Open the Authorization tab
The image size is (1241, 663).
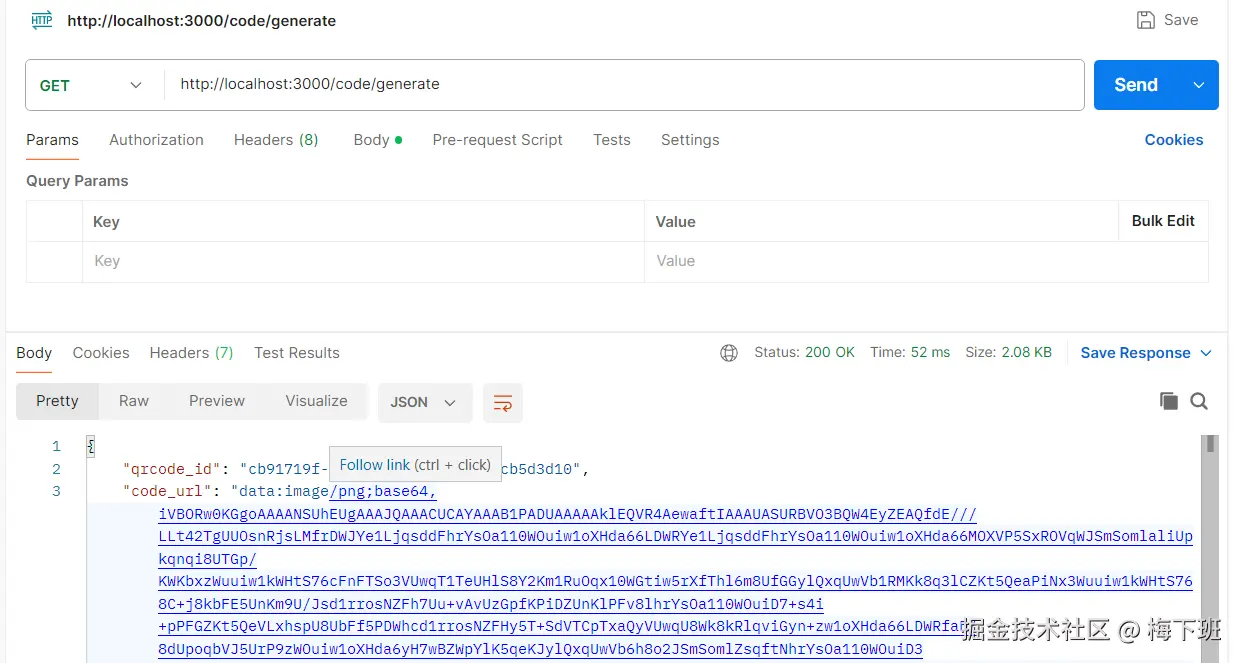pyautogui.click(x=156, y=140)
